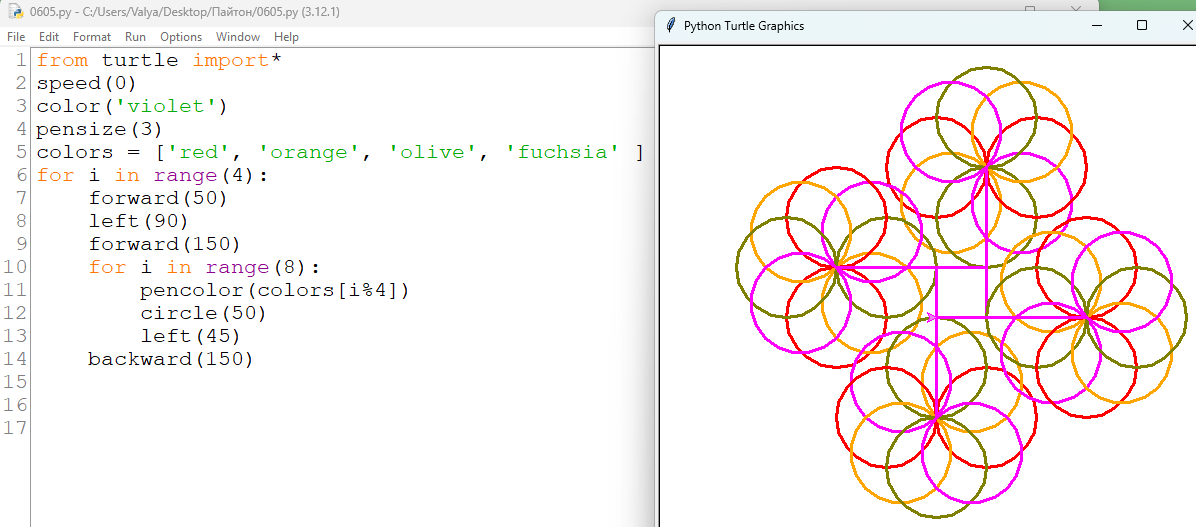Place cursor on 'from turtle import*' line
The width and height of the screenshot is (1196, 527).
click(159, 60)
